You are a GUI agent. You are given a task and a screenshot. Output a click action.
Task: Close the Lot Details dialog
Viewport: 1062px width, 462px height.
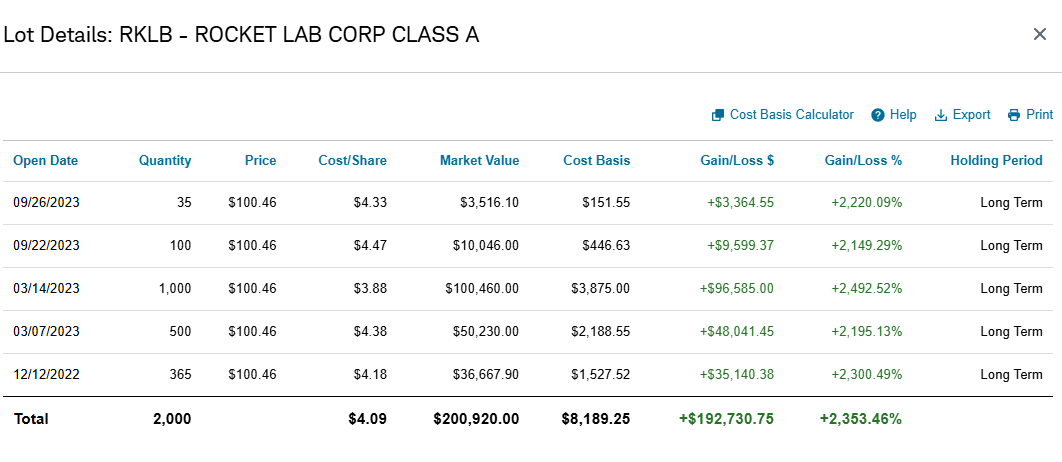click(x=1040, y=34)
